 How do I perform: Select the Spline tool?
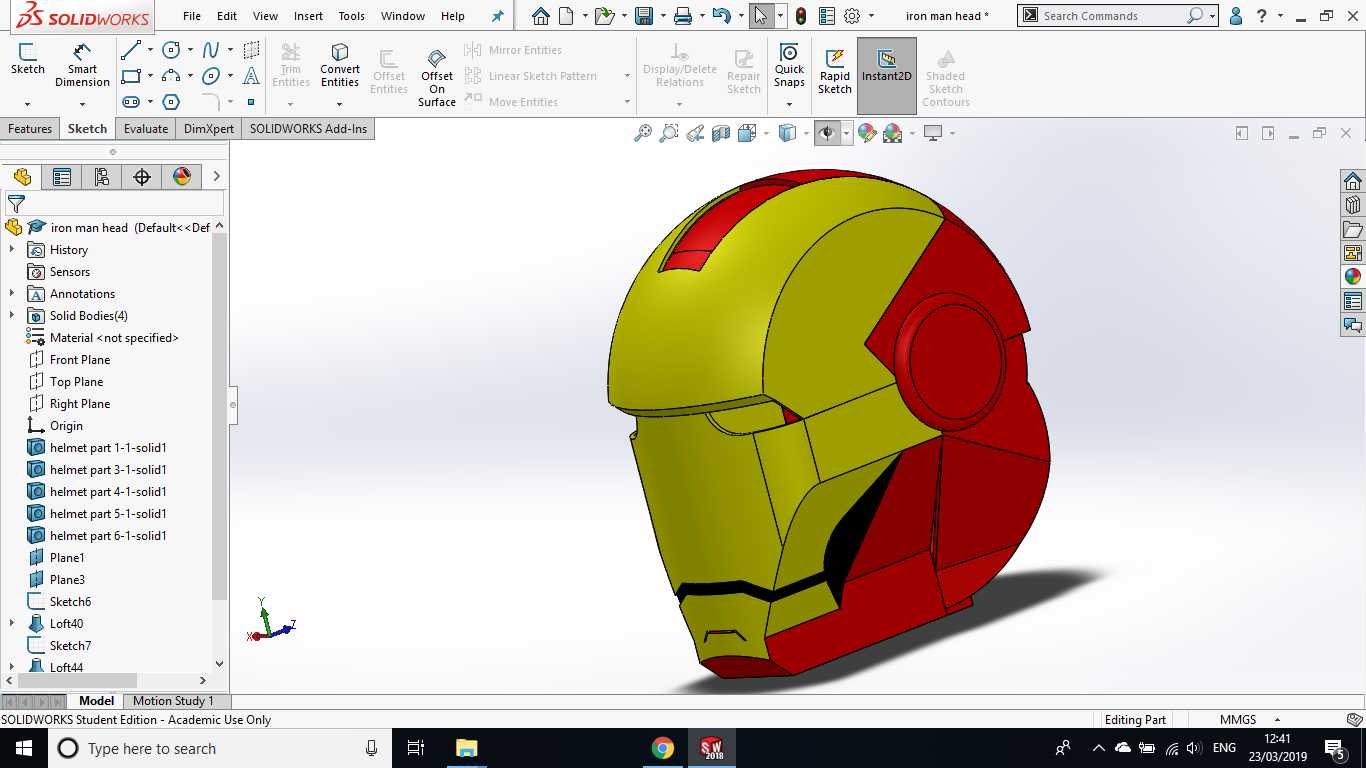211,50
